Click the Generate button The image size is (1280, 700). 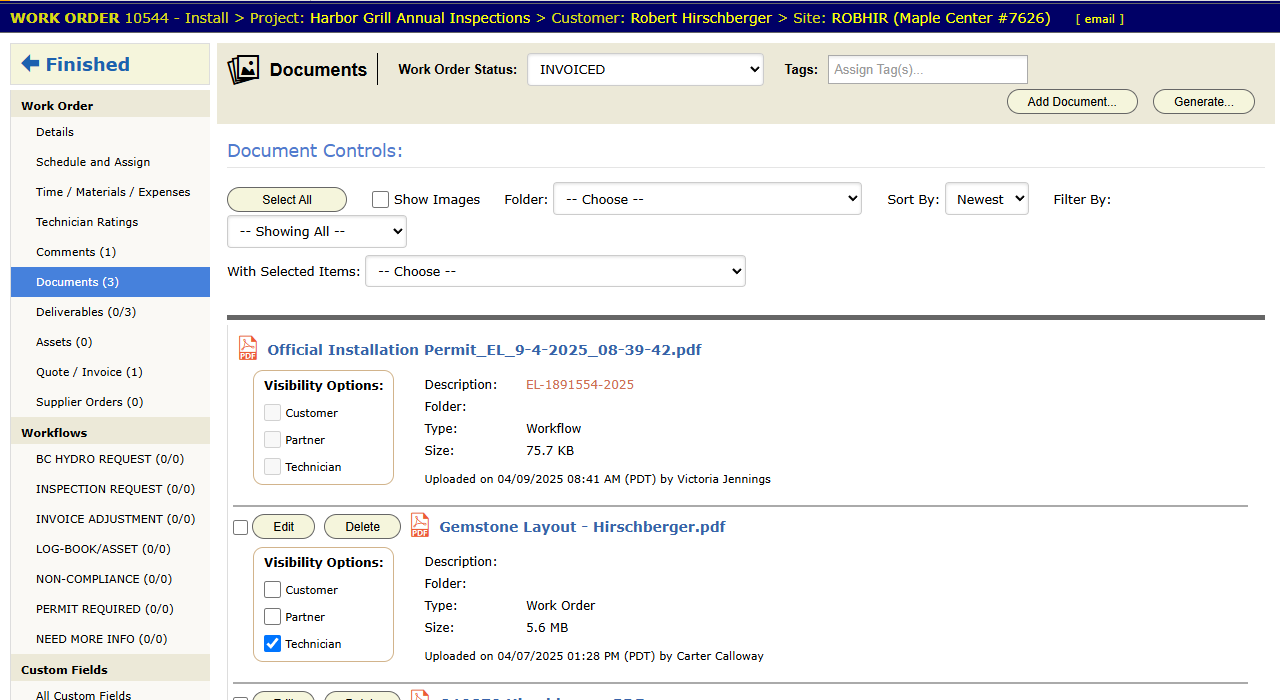pyautogui.click(x=1204, y=101)
